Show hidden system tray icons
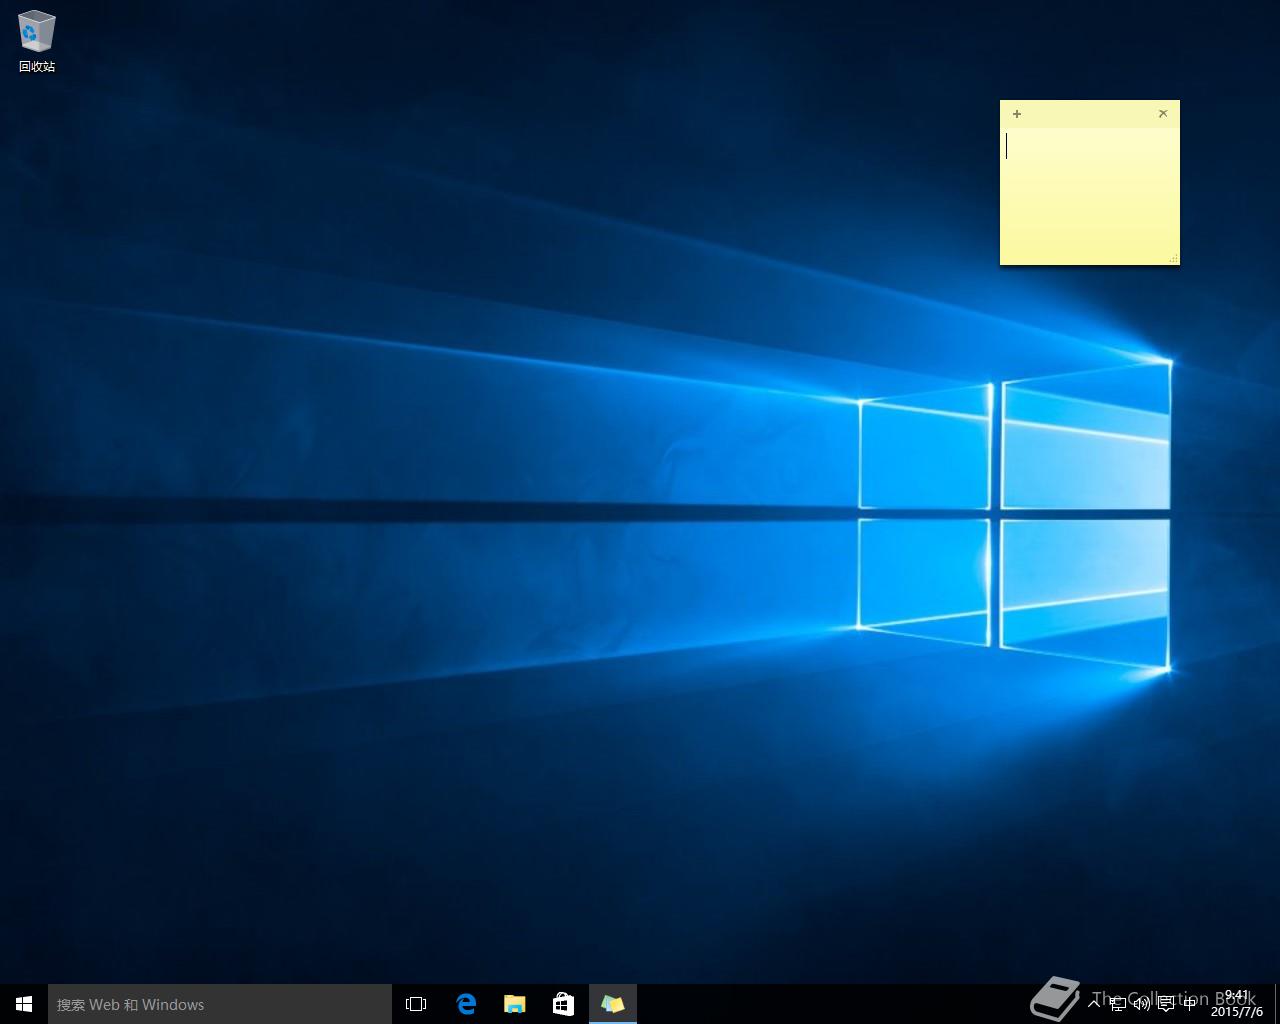 point(1094,1004)
